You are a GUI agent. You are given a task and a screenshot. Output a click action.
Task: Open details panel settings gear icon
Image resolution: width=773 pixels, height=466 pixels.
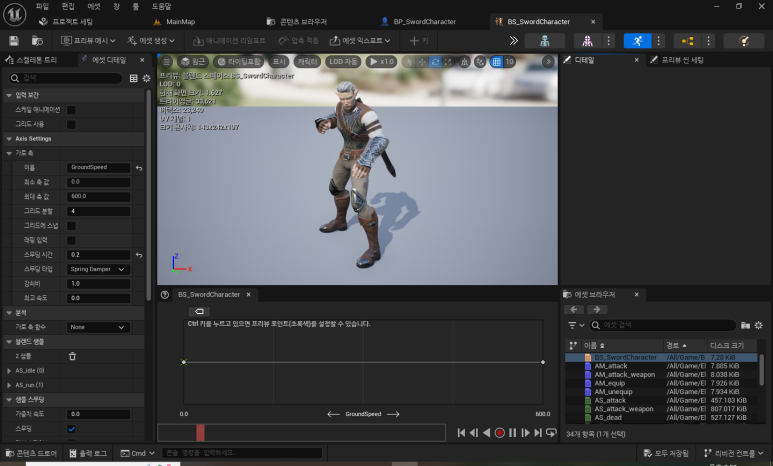pos(146,78)
